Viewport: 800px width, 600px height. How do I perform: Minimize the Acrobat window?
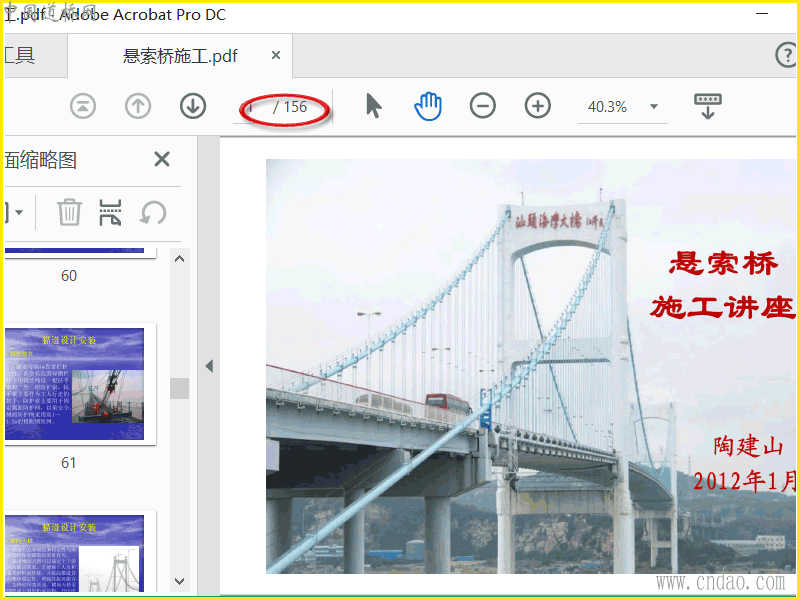(762, 14)
